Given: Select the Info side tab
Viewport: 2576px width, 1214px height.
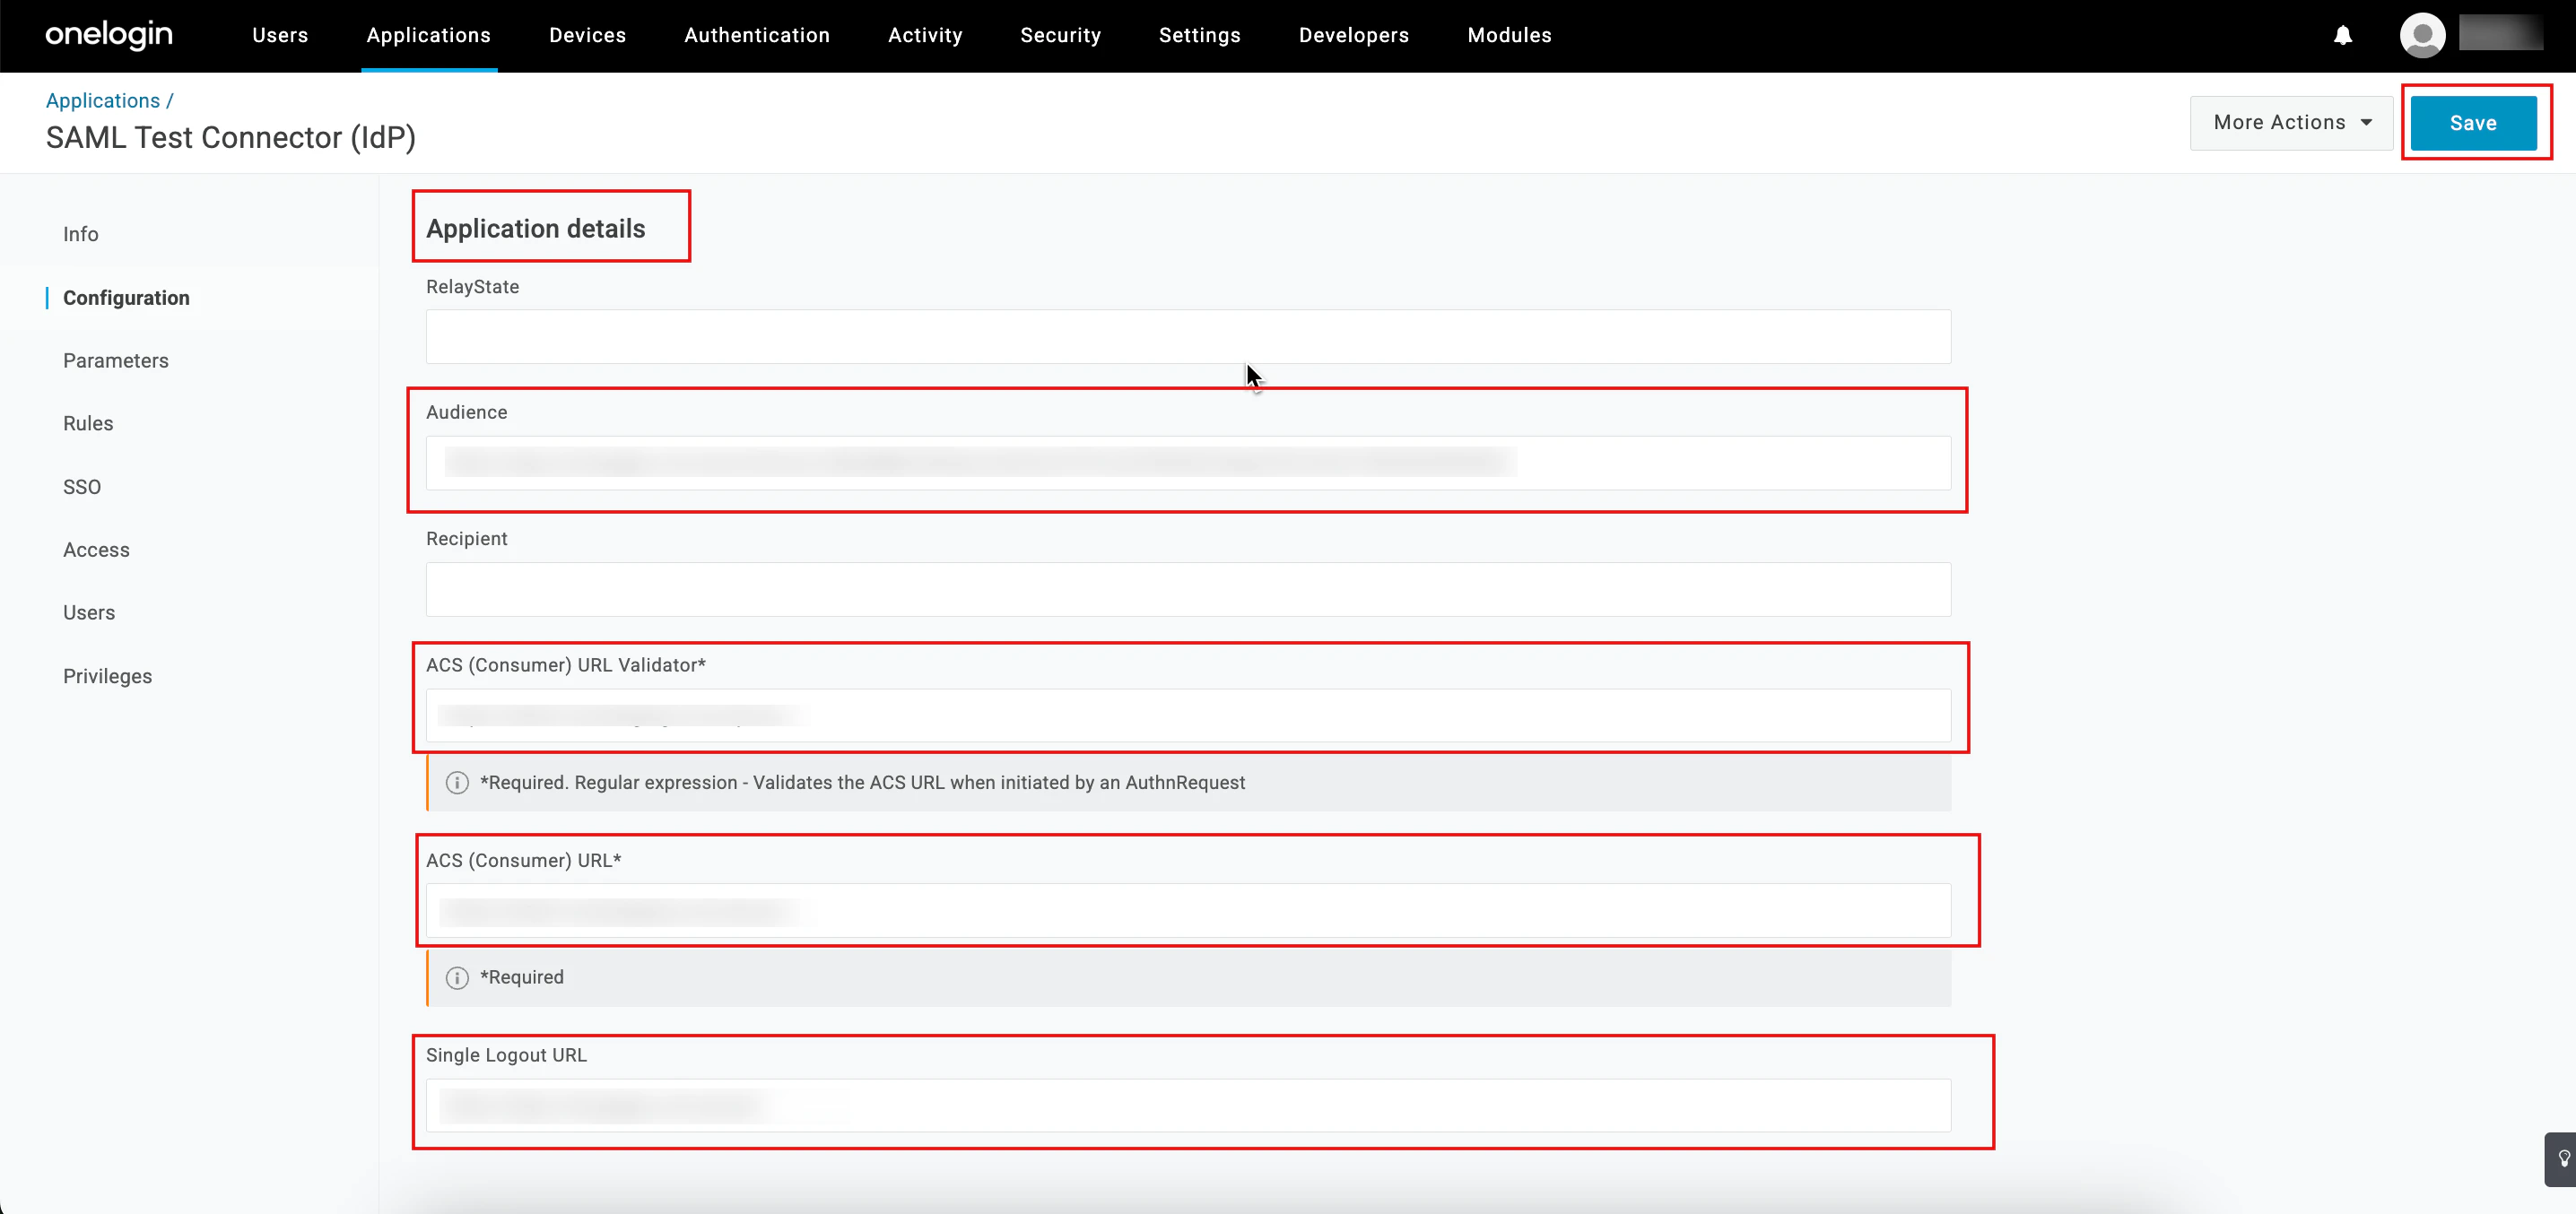Looking at the screenshot, I should tap(81, 234).
